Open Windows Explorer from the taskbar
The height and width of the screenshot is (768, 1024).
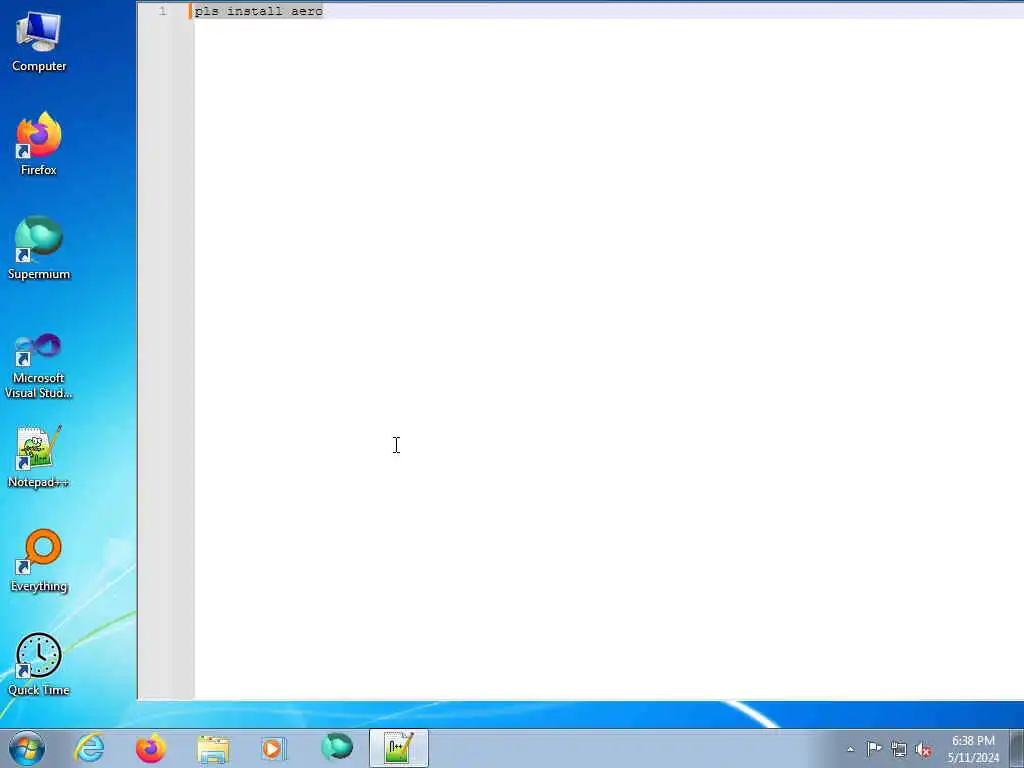click(x=213, y=748)
